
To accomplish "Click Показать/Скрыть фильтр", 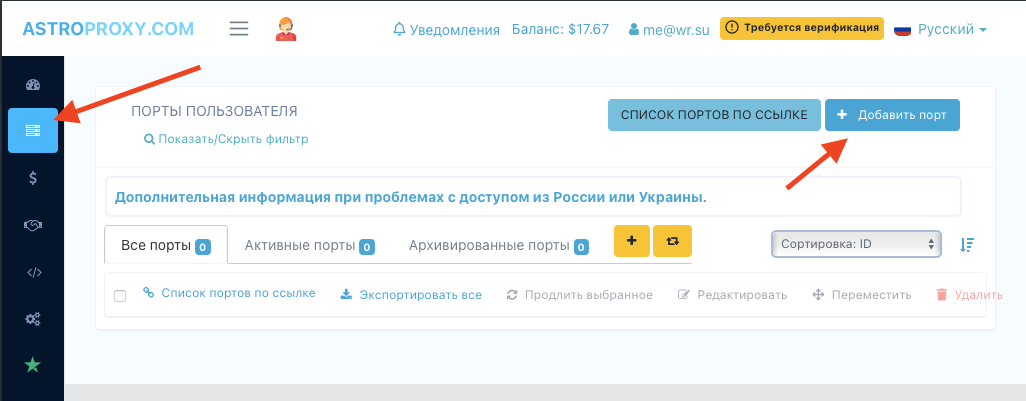I will coord(226,139).
